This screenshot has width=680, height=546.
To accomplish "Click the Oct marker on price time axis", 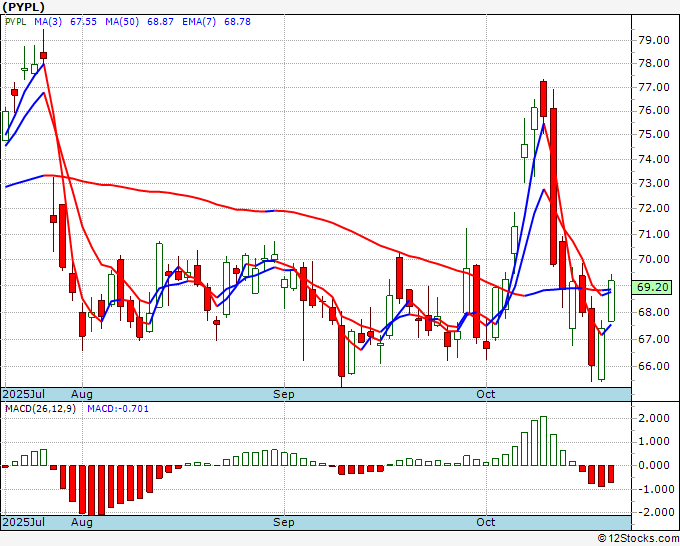I will pyautogui.click(x=487, y=395).
